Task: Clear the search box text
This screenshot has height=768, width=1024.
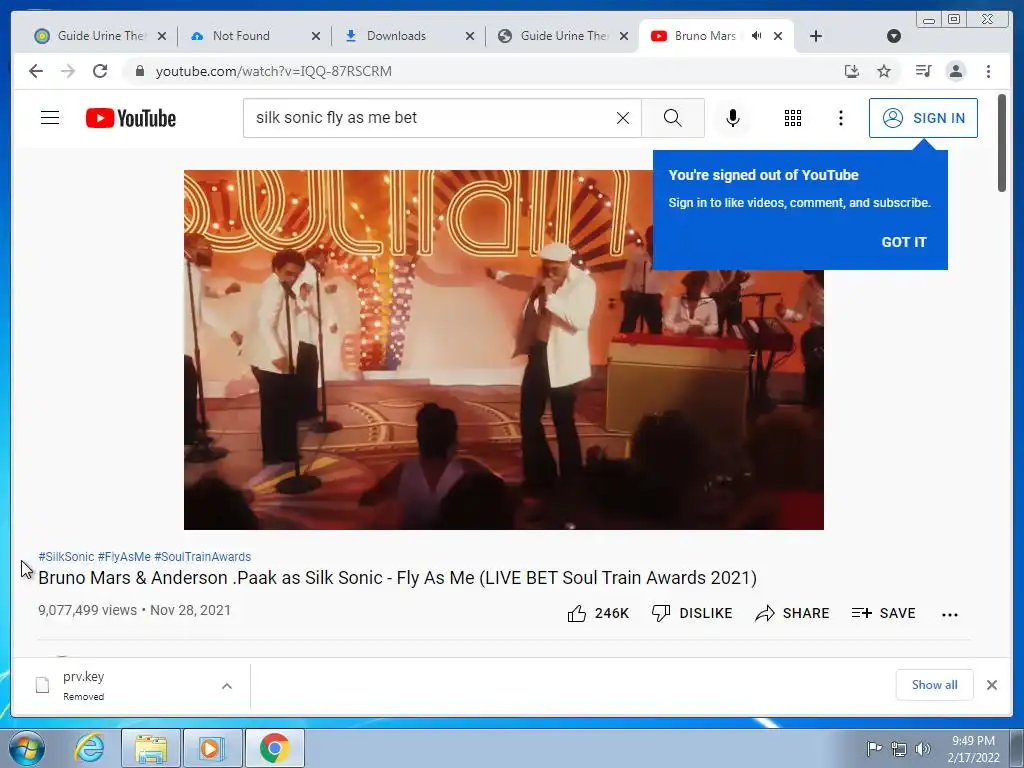Action: point(623,118)
